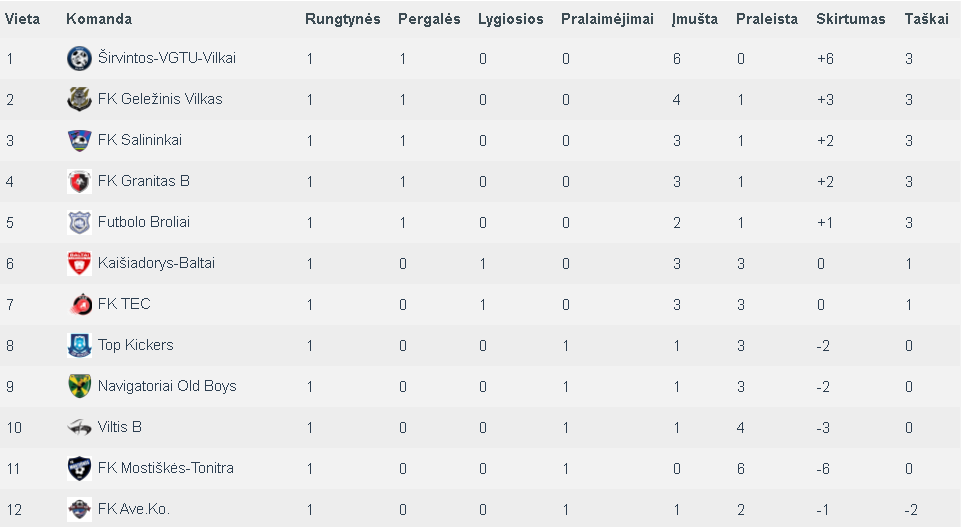Open the Navigatoriai Old Boys team page
The image size is (961, 527).
coord(167,386)
